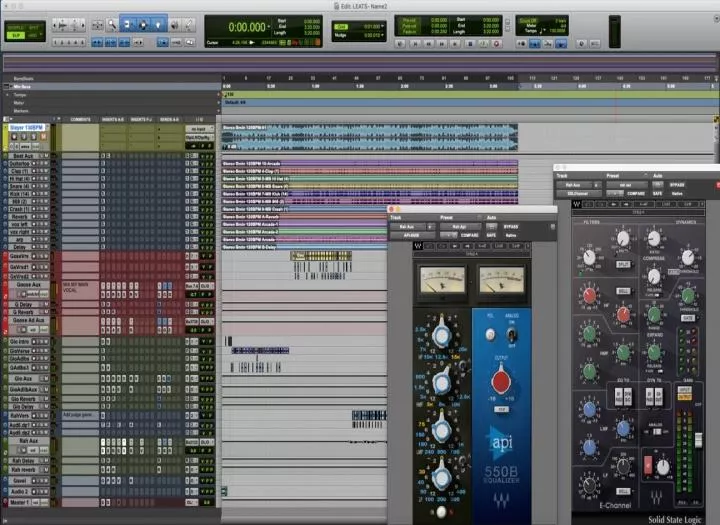Toggle first BELL button on SSL E-Channel
The height and width of the screenshot is (525, 720).
pos(623,291)
